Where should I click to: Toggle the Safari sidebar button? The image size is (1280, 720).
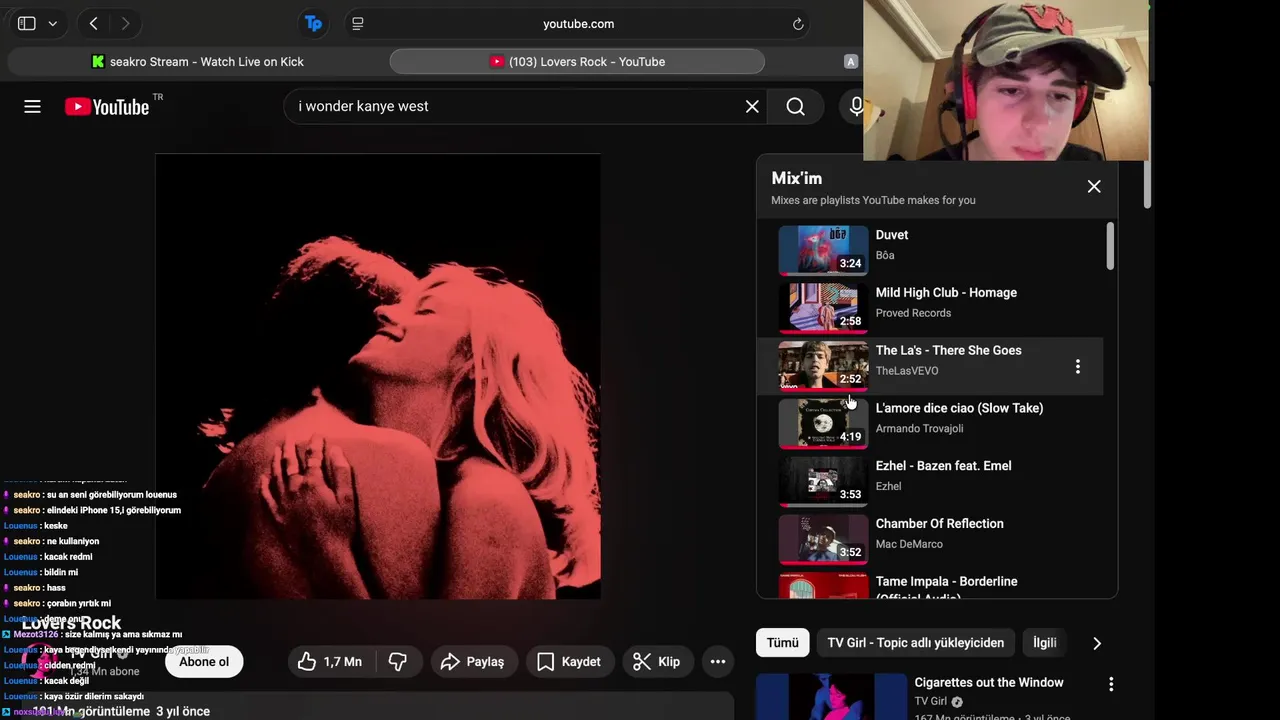click(27, 23)
